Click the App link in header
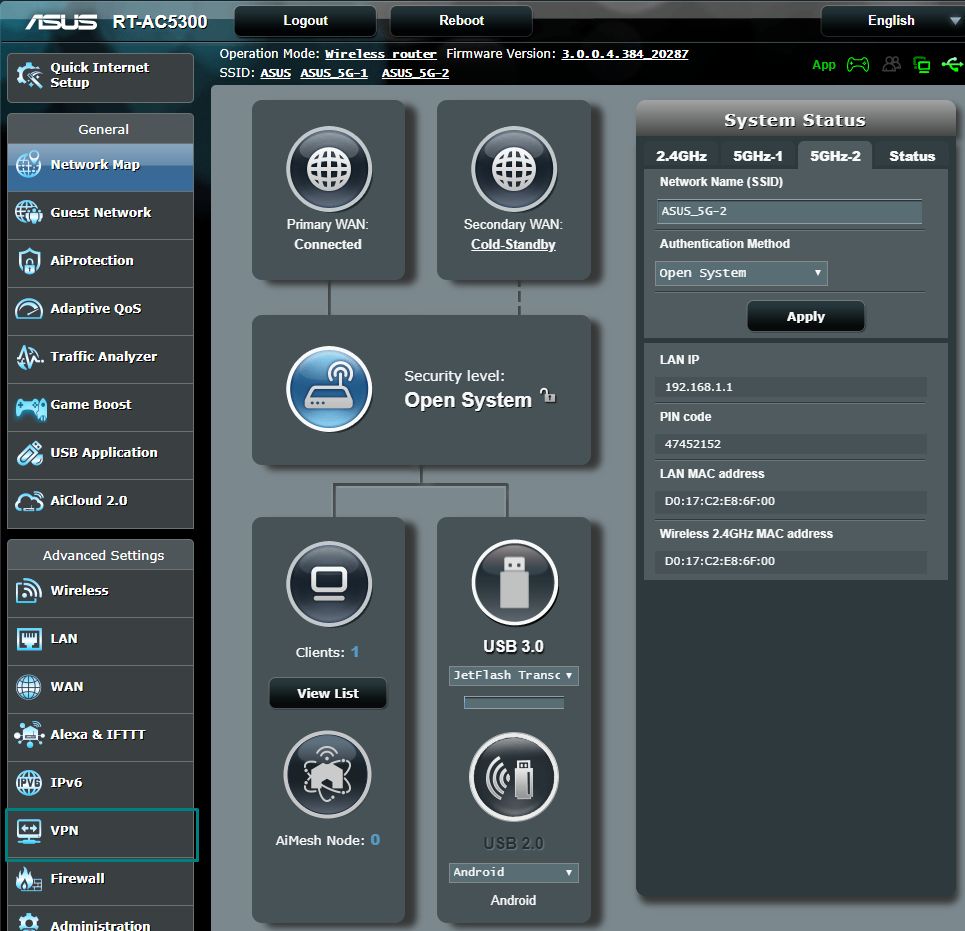Image resolution: width=965 pixels, height=931 pixels. (823, 65)
